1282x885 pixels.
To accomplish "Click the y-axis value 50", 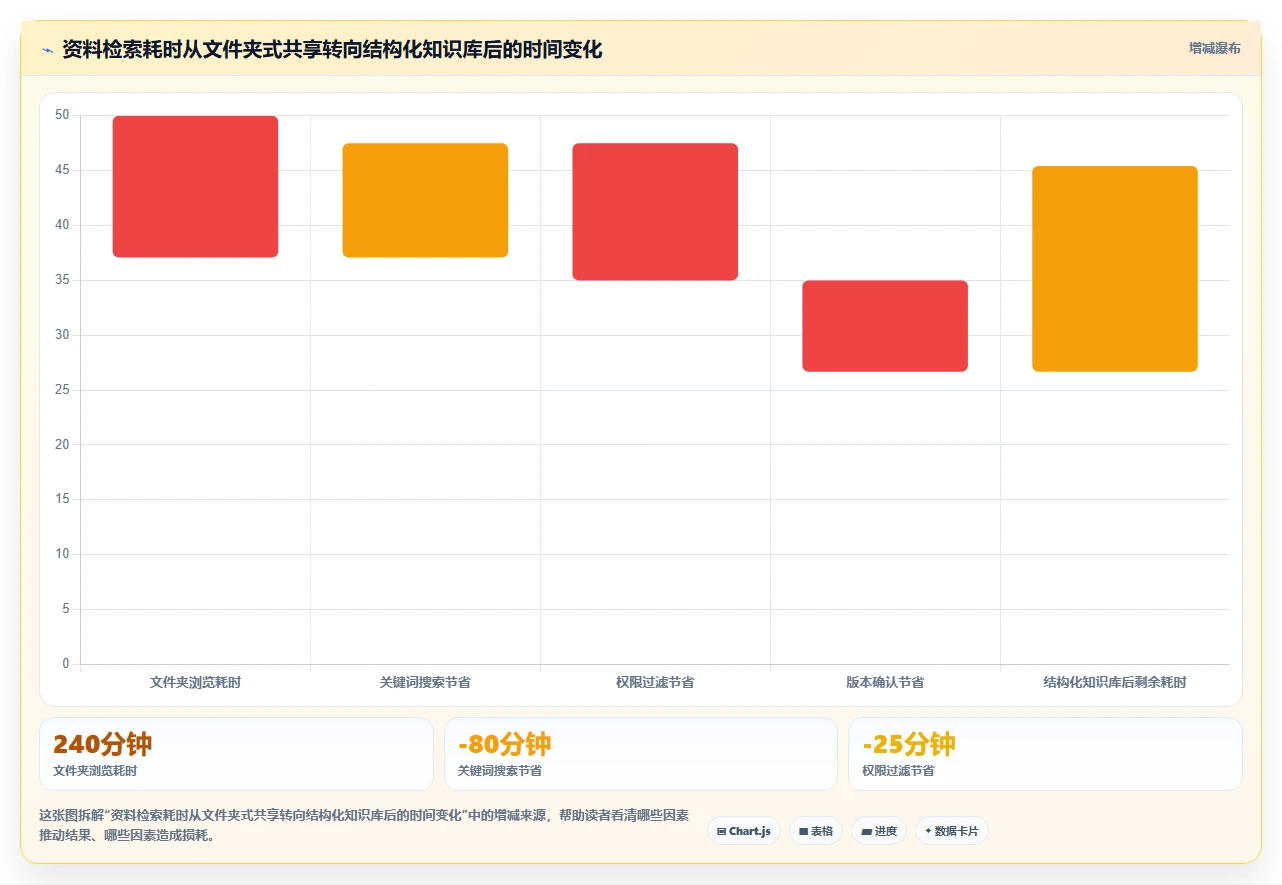I will (x=62, y=115).
